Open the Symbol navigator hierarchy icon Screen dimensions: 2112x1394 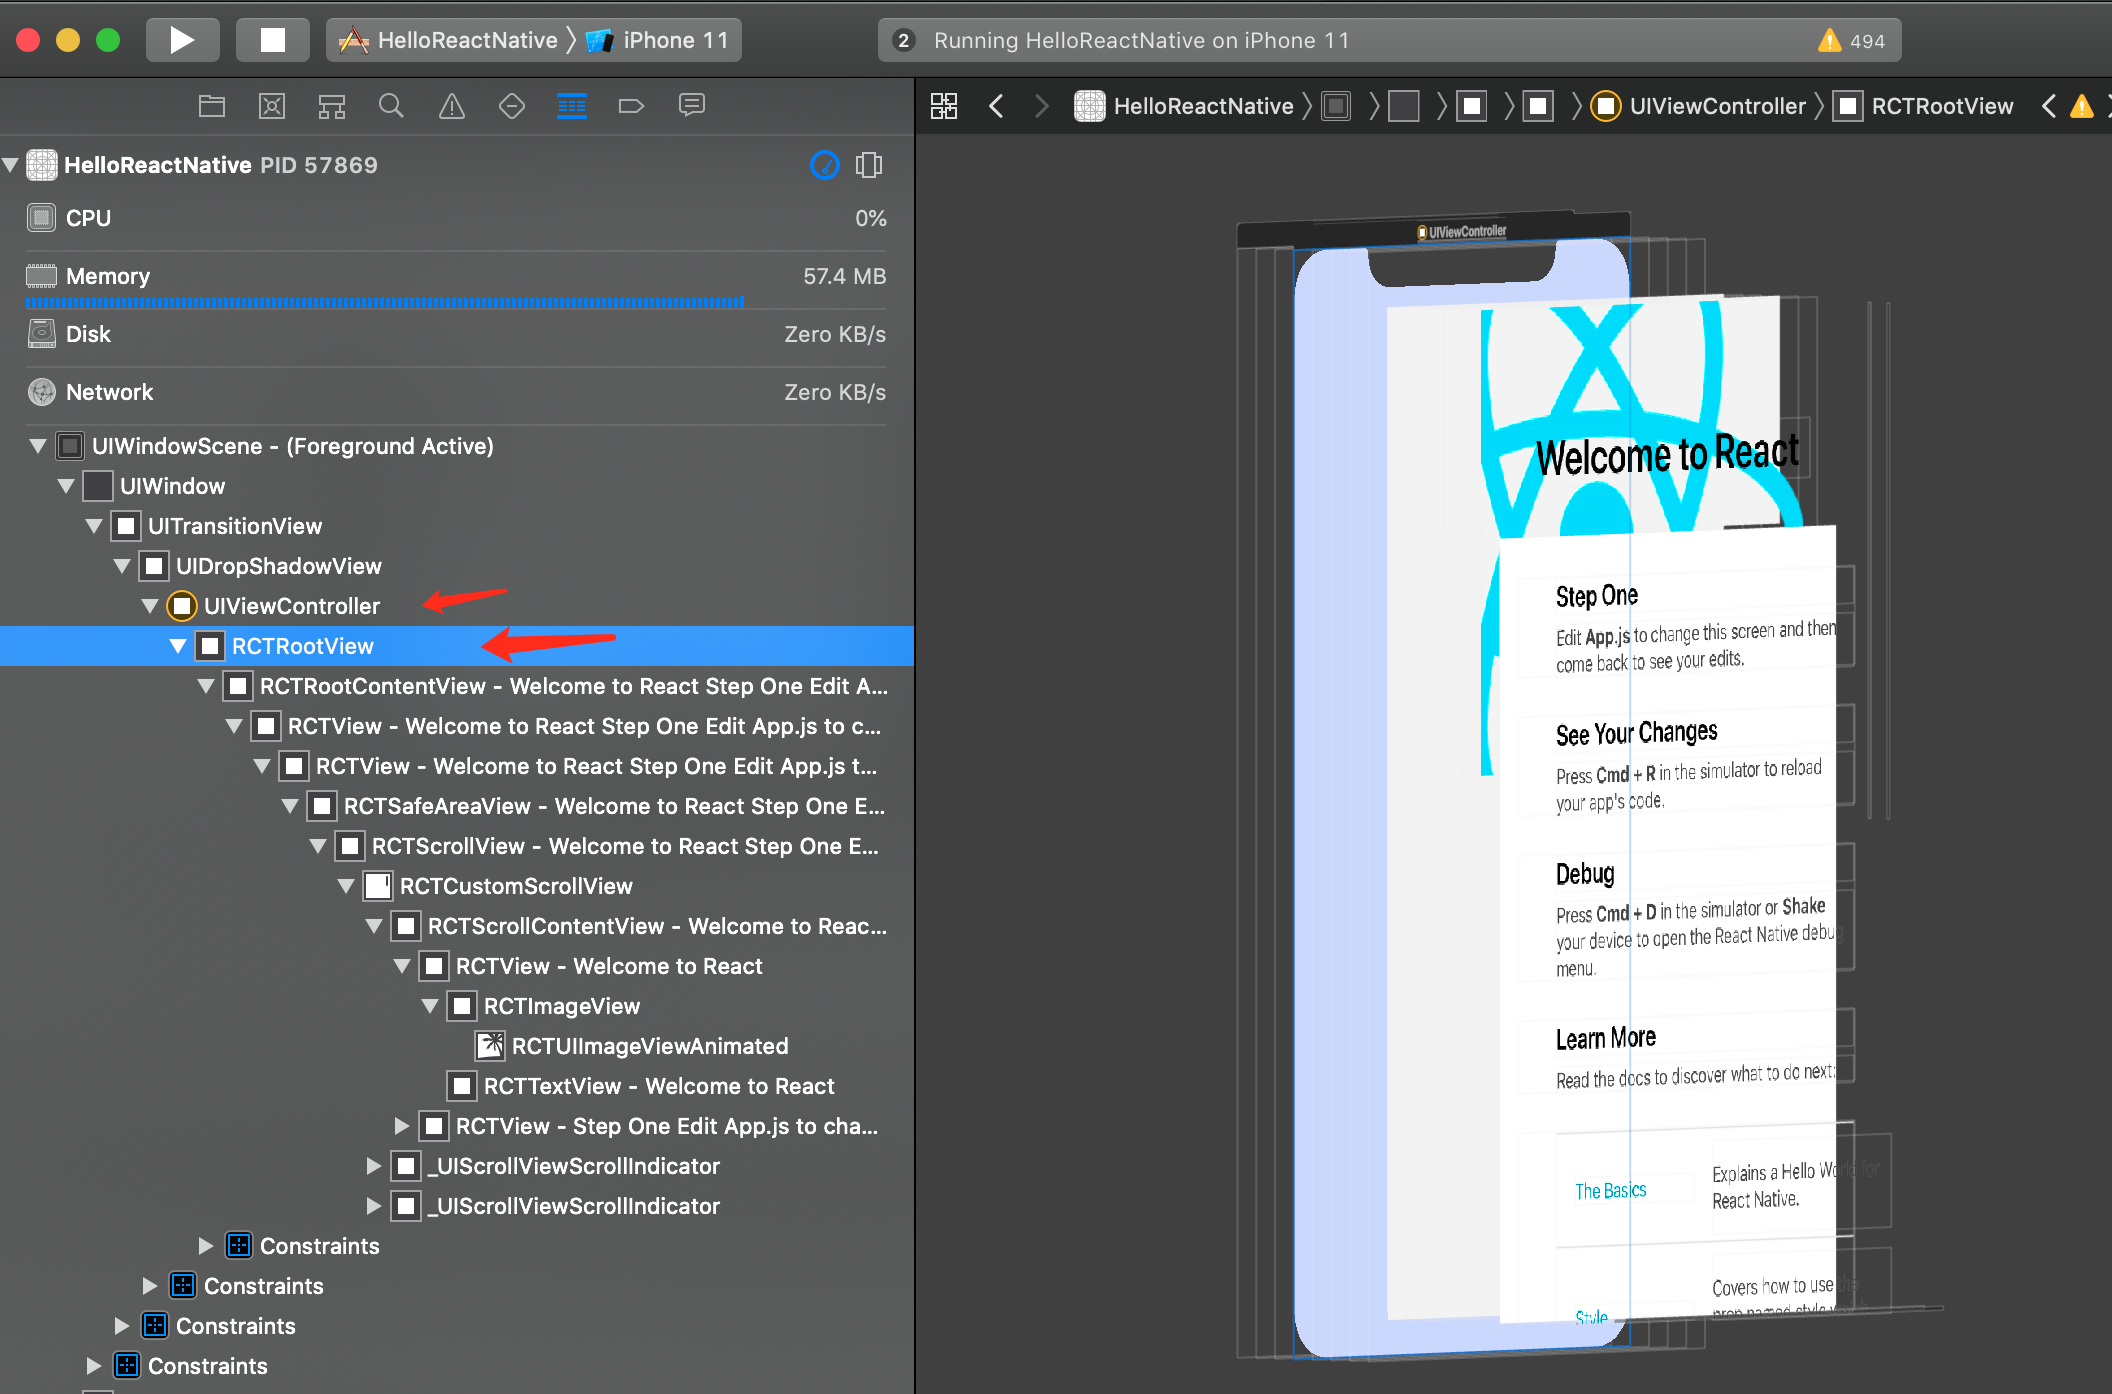point(332,106)
